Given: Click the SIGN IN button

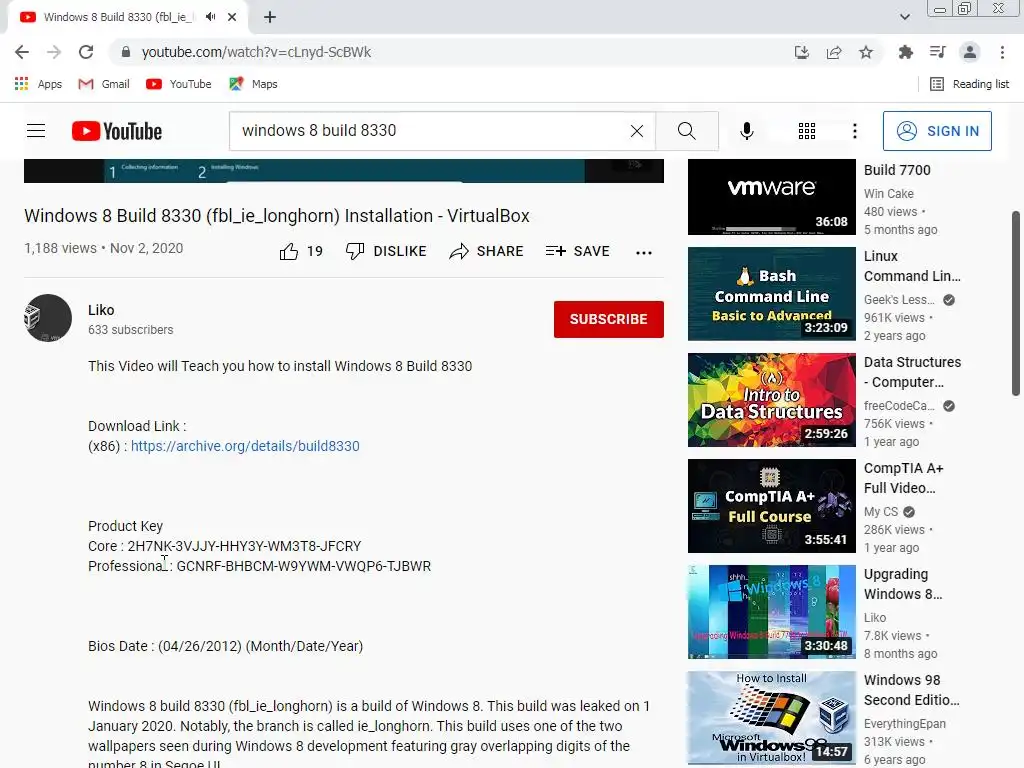Looking at the screenshot, I should 937,131.
